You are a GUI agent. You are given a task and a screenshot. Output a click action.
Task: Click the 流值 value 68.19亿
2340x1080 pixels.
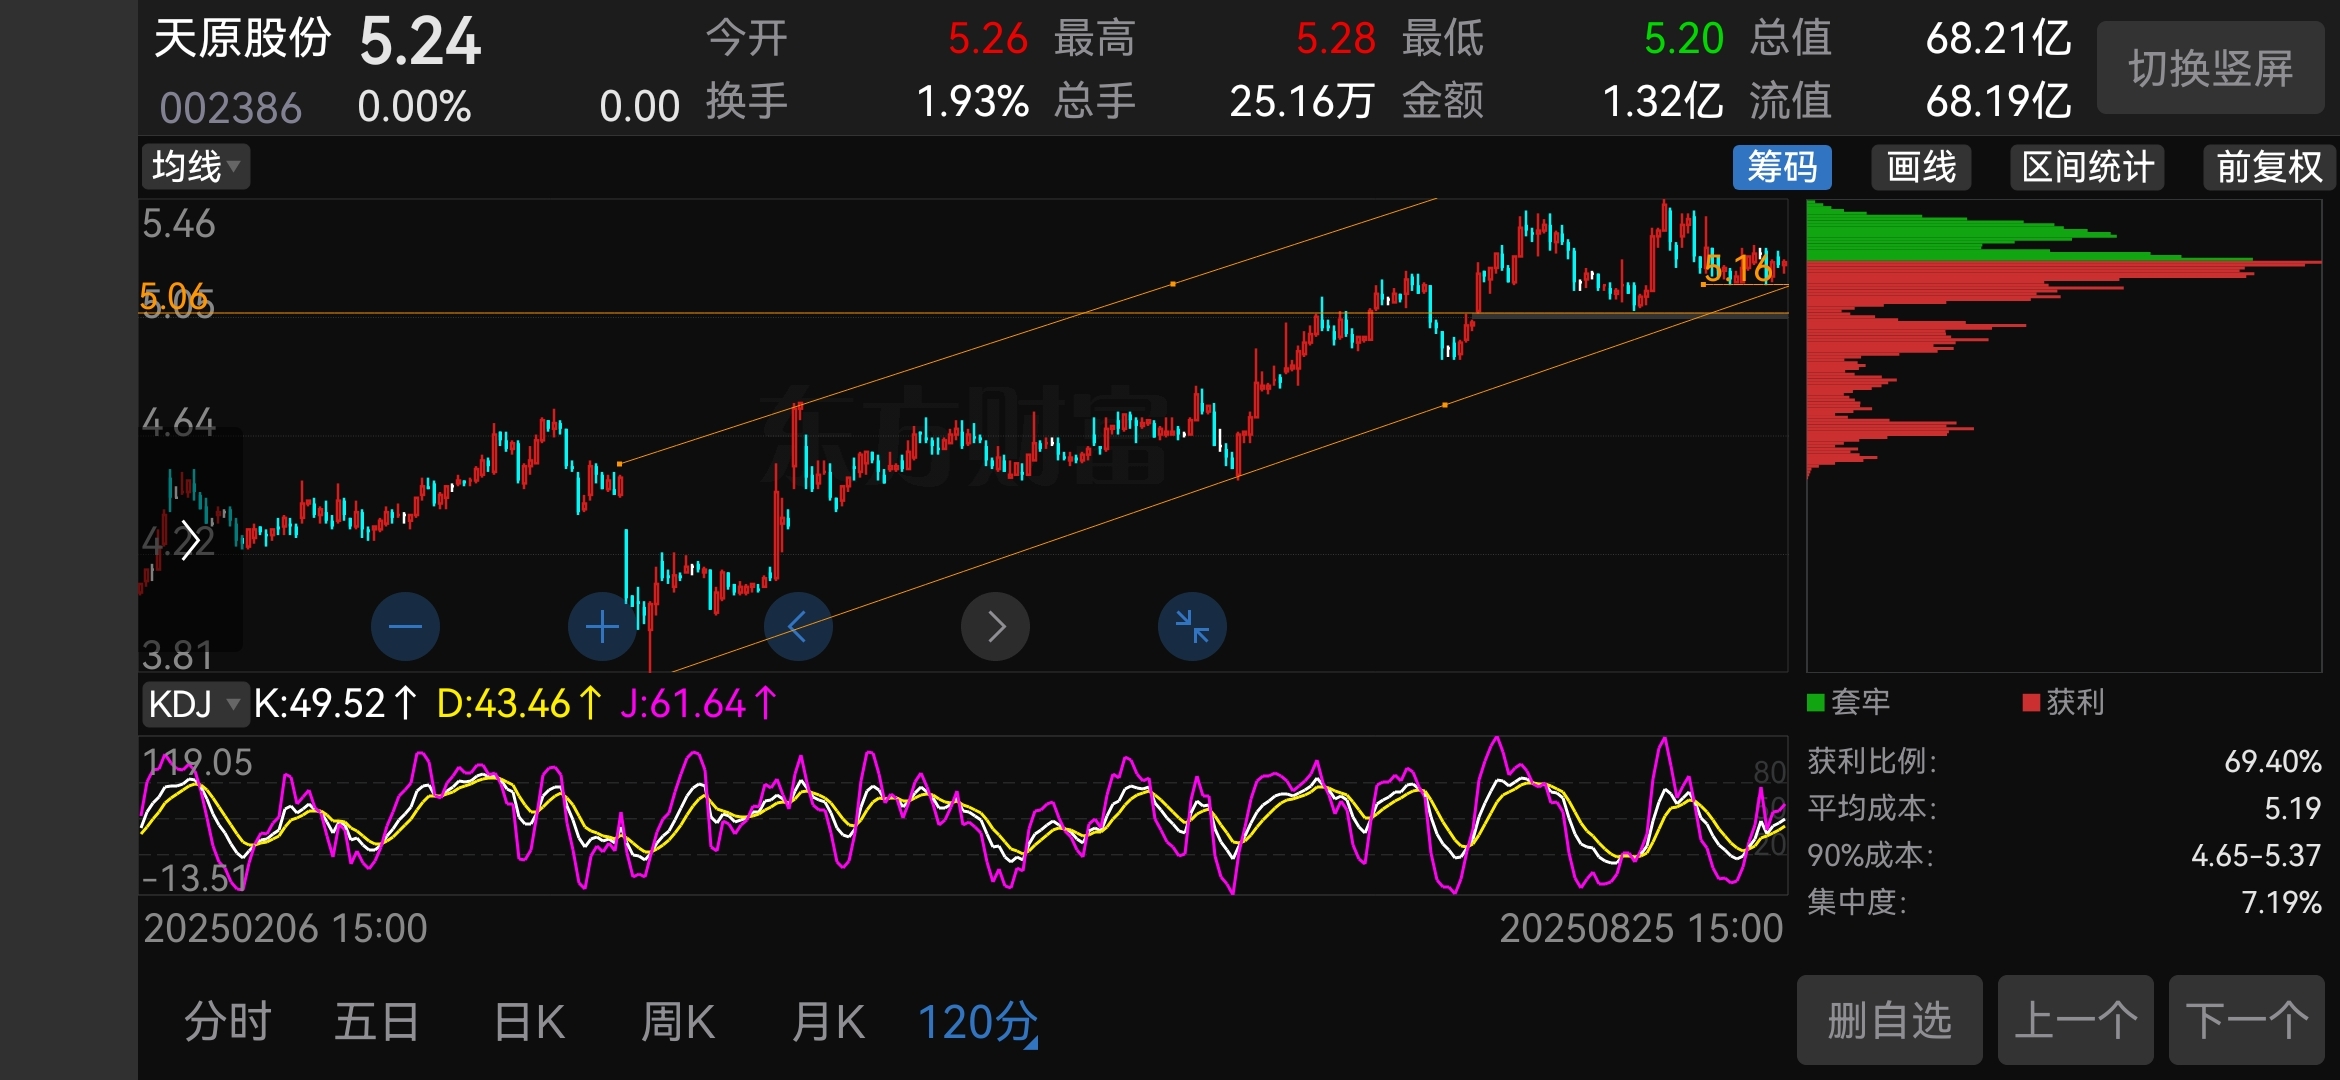(x=1999, y=102)
